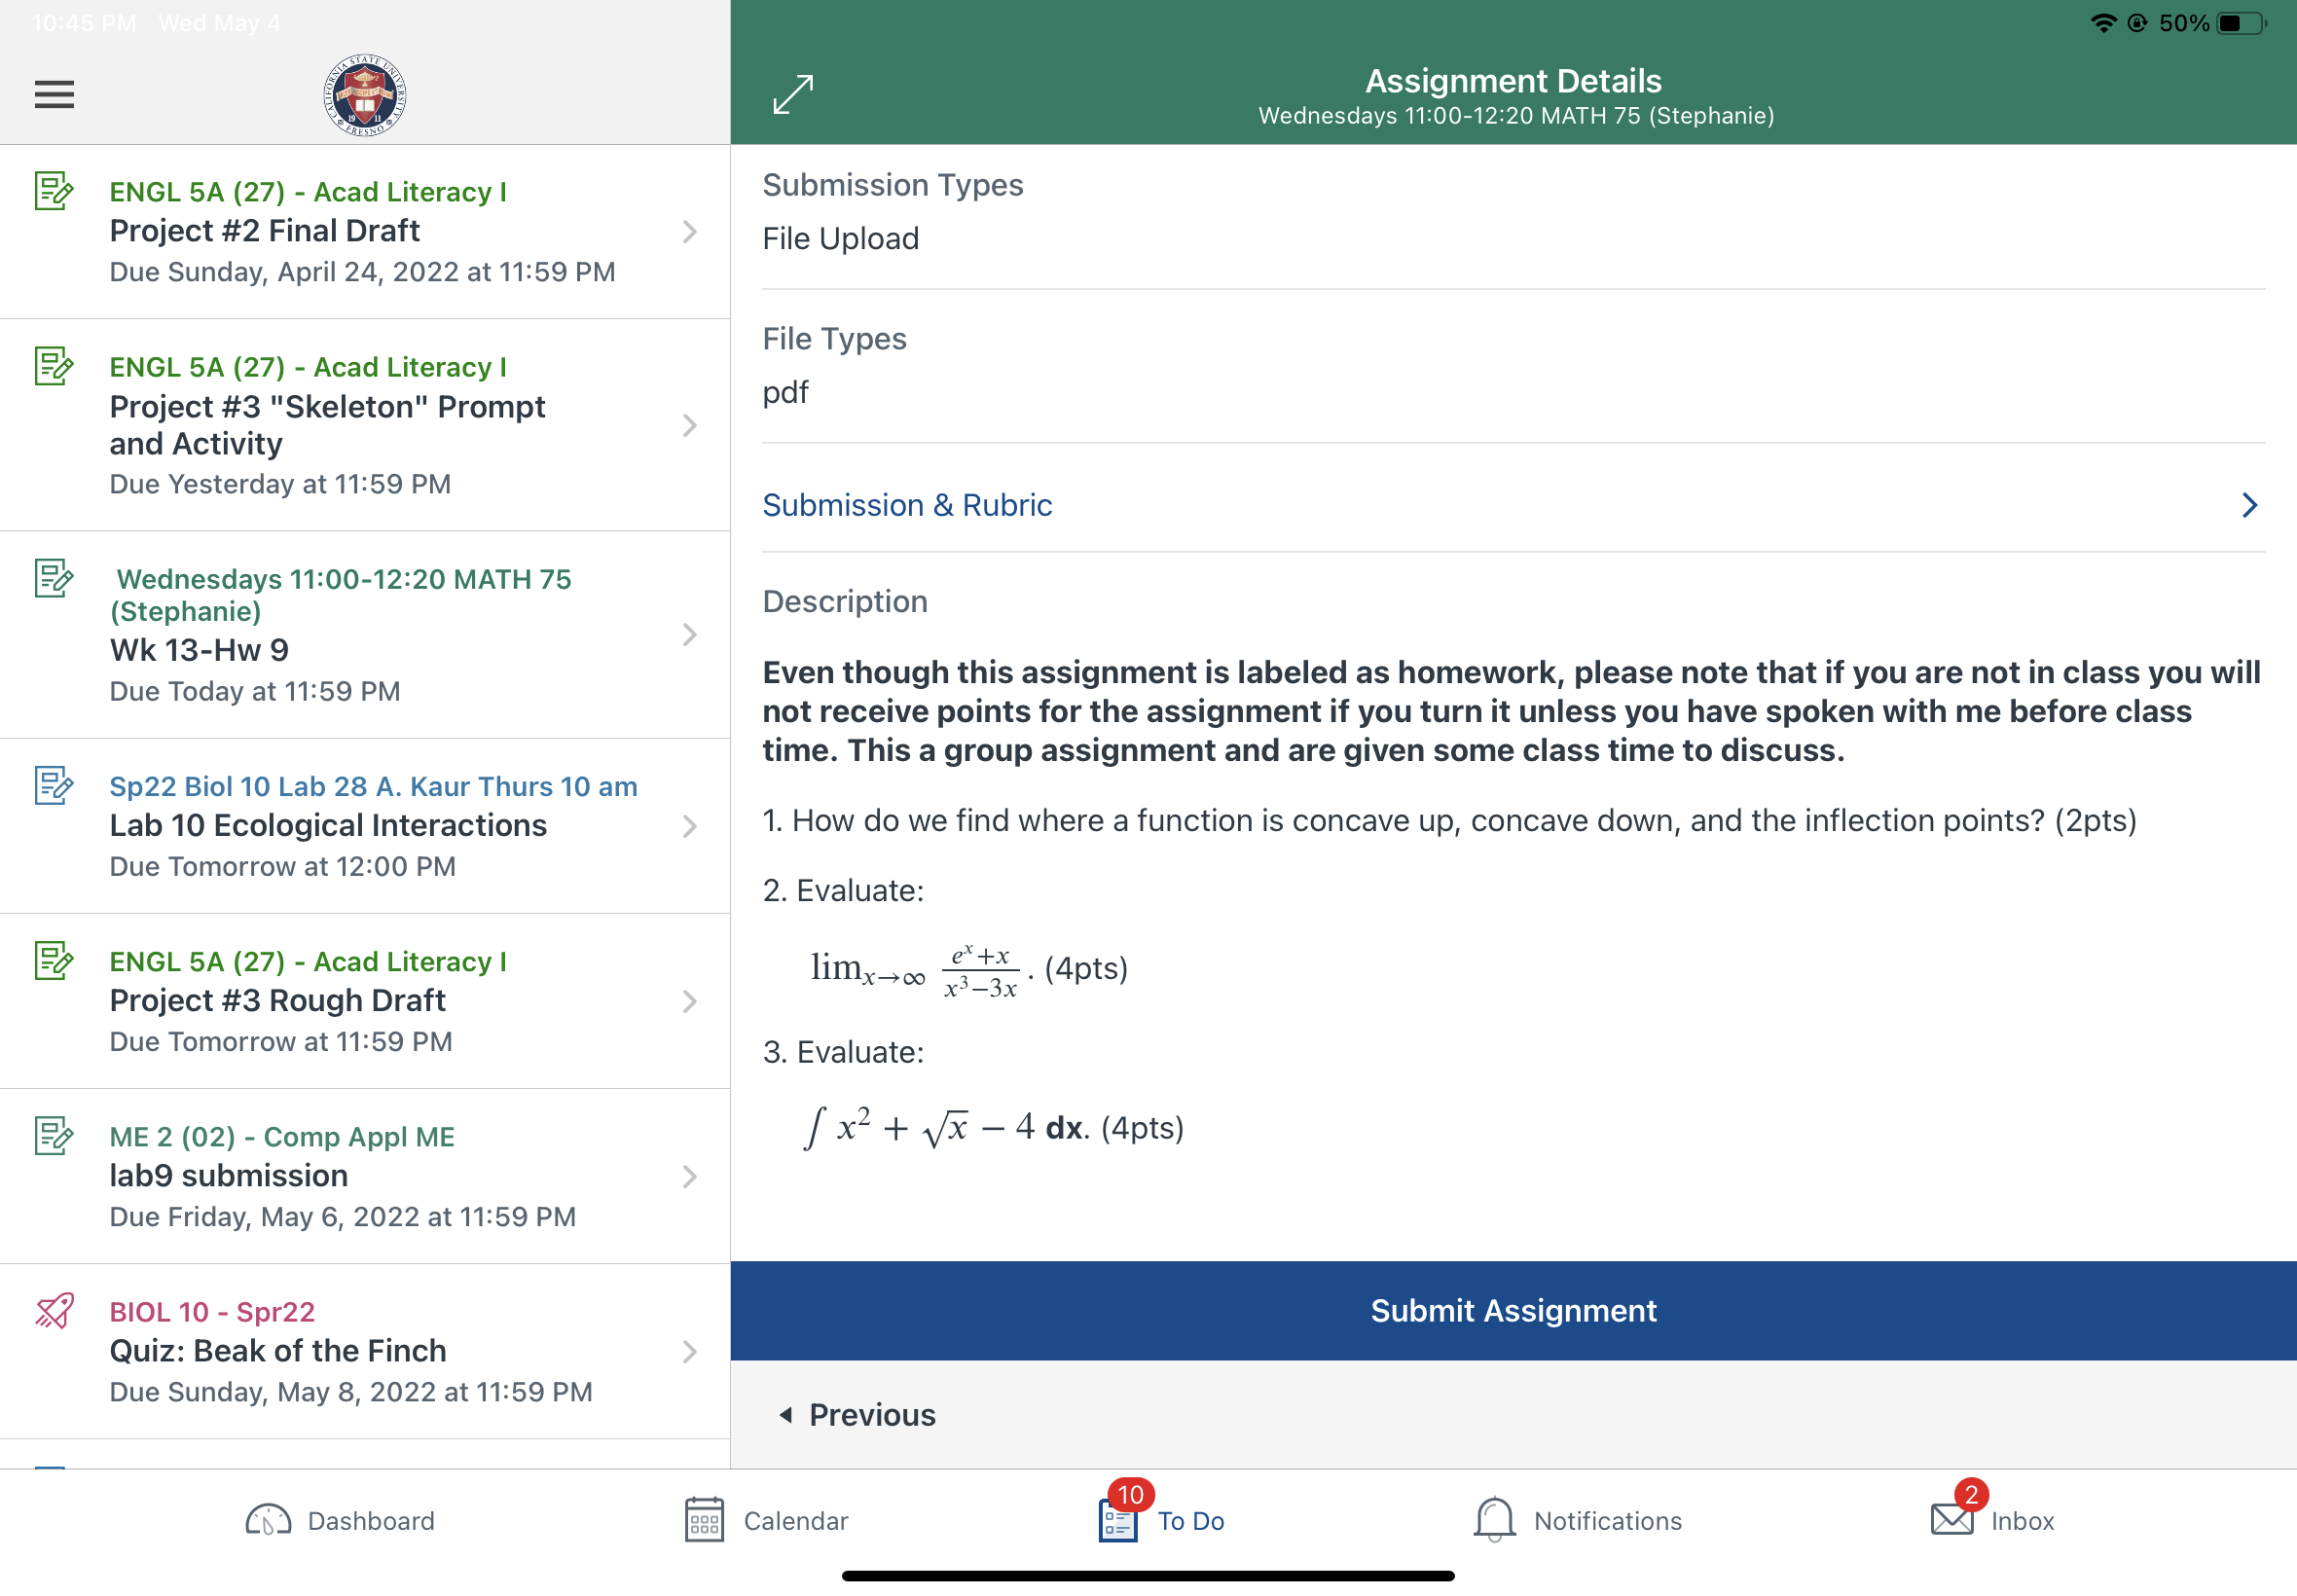Tap the Quiz rocket icon for Beak of the Finch

coord(54,1311)
